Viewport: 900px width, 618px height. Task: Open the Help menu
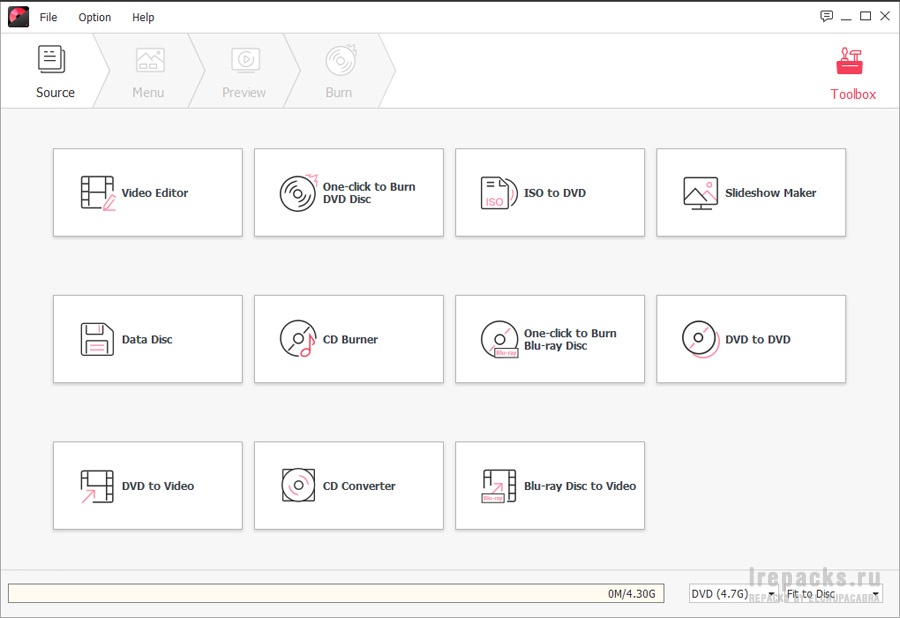tap(143, 17)
